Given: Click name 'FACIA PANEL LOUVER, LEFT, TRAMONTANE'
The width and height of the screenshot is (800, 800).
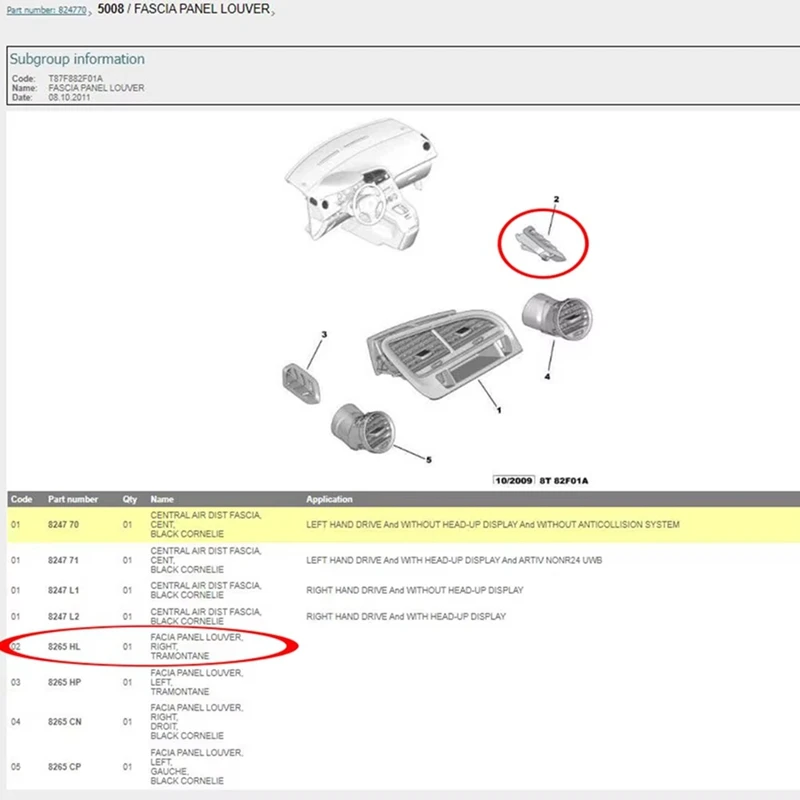Looking at the screenshot, I should 197,682.
